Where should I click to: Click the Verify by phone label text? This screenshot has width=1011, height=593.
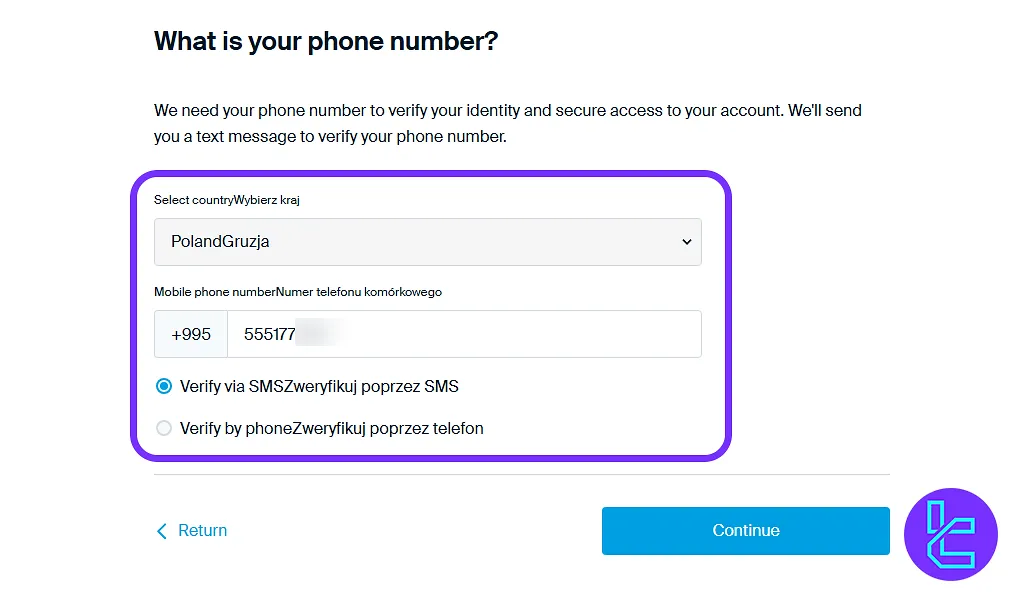coord(331,428)
